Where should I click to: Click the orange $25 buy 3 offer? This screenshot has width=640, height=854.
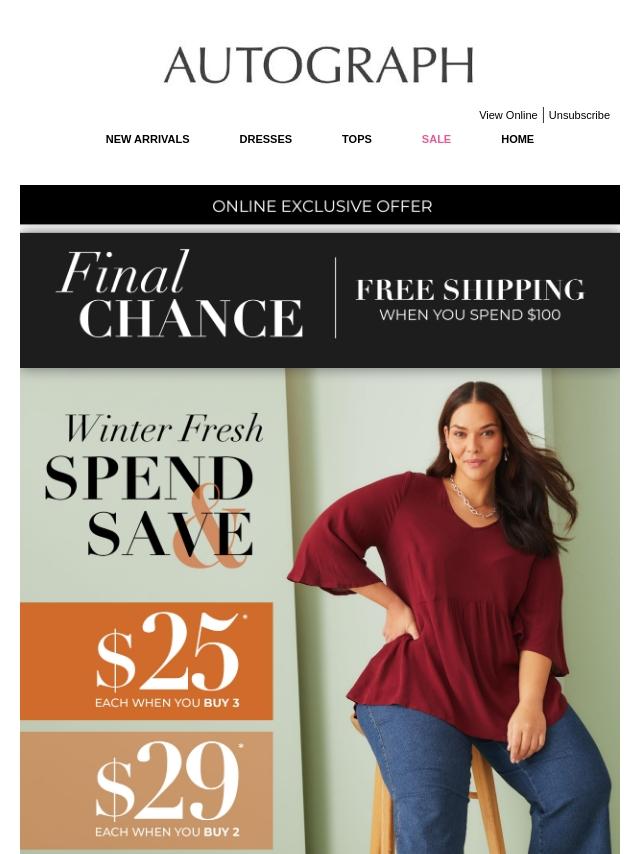coord(147,661)
